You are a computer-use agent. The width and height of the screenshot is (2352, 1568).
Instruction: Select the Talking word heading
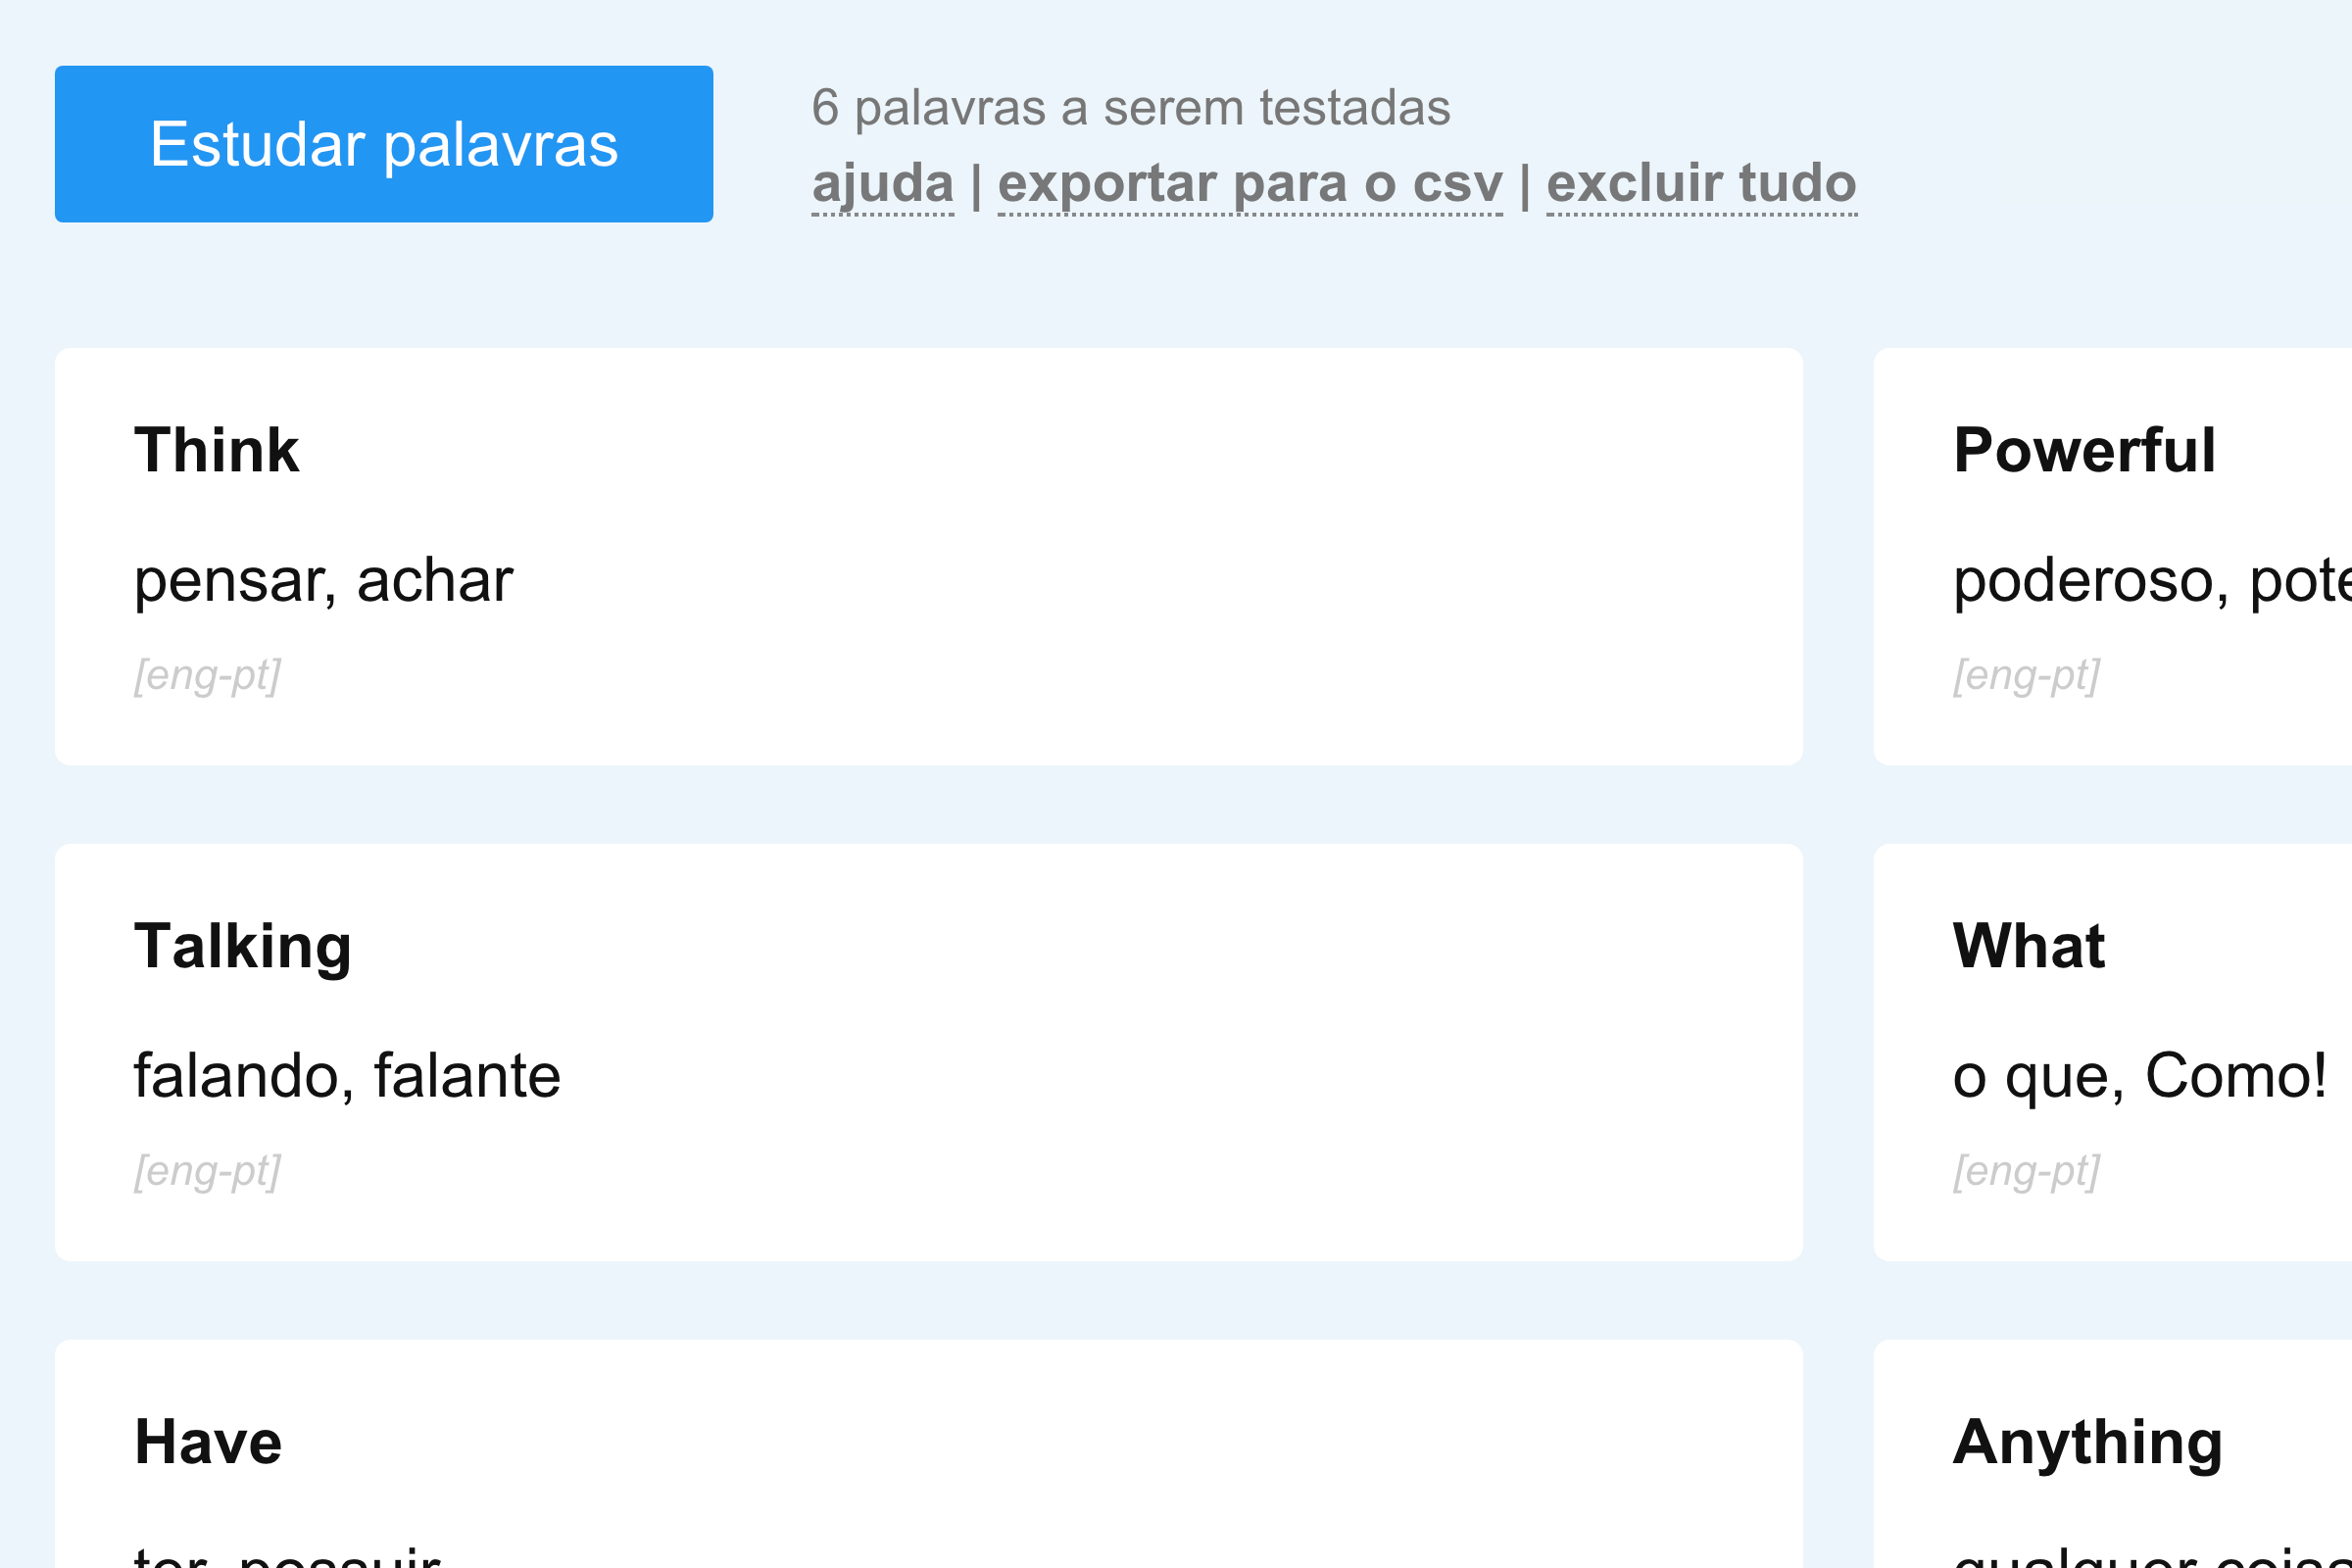[x=242, y=946]
